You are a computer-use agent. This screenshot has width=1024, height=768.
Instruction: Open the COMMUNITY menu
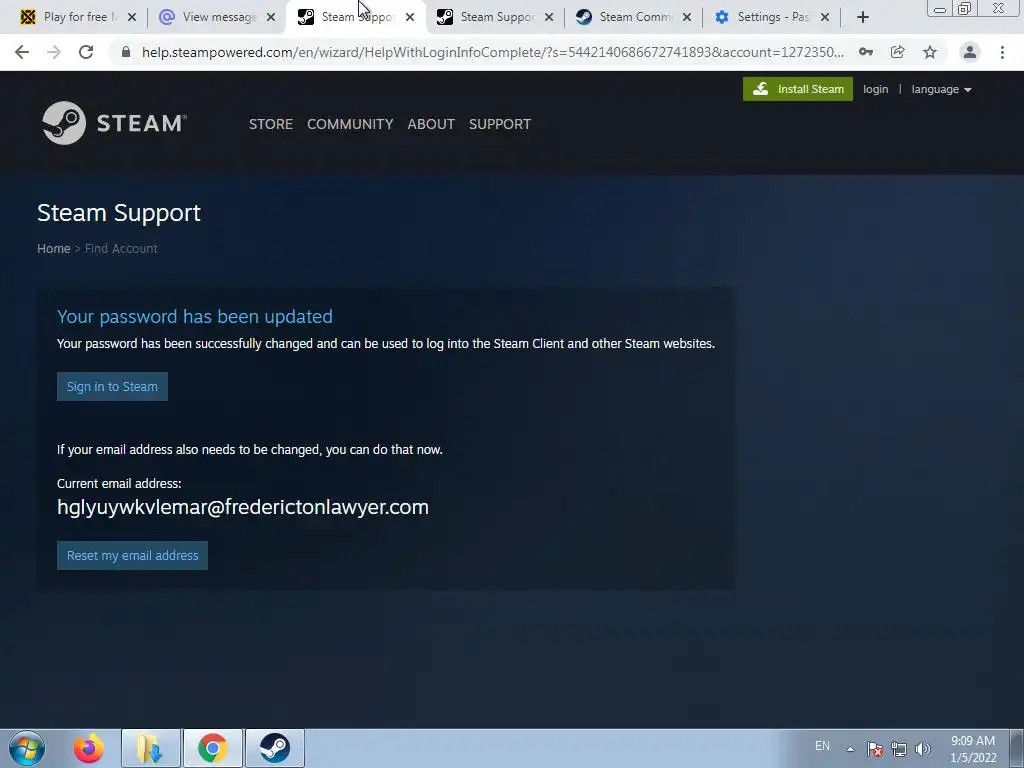click(x=350, y=124)
